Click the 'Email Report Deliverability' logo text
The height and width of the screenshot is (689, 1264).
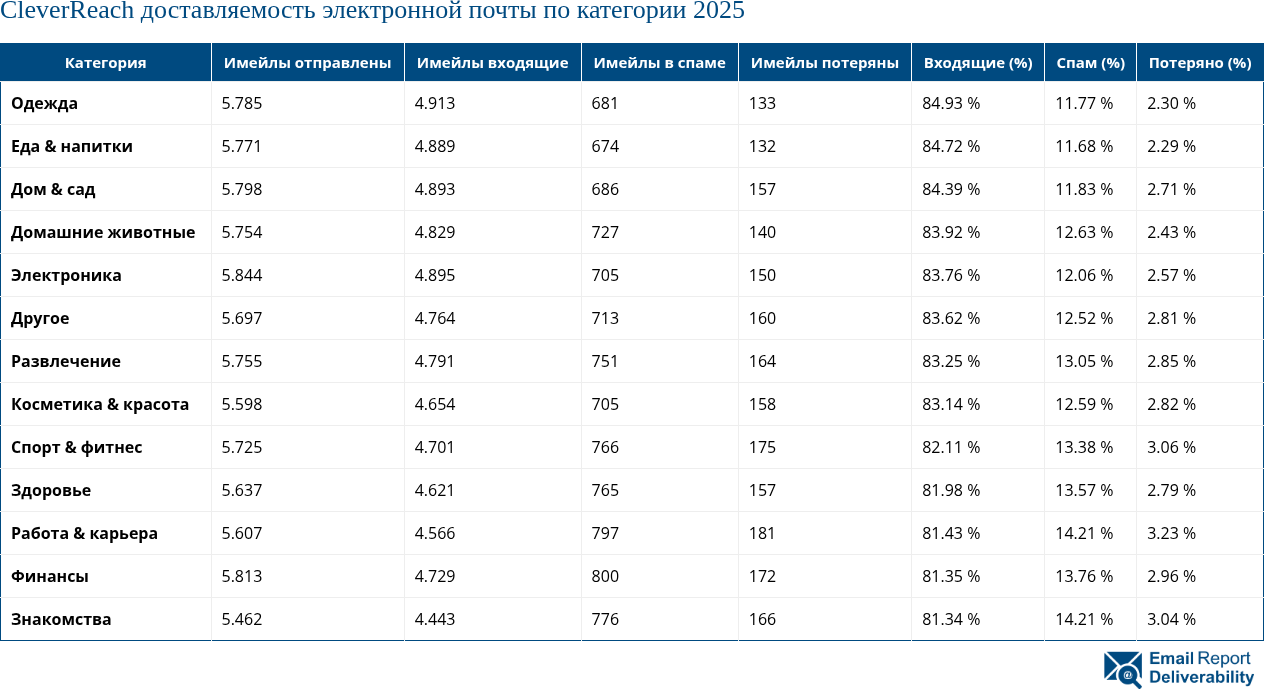click(1201, 668)
